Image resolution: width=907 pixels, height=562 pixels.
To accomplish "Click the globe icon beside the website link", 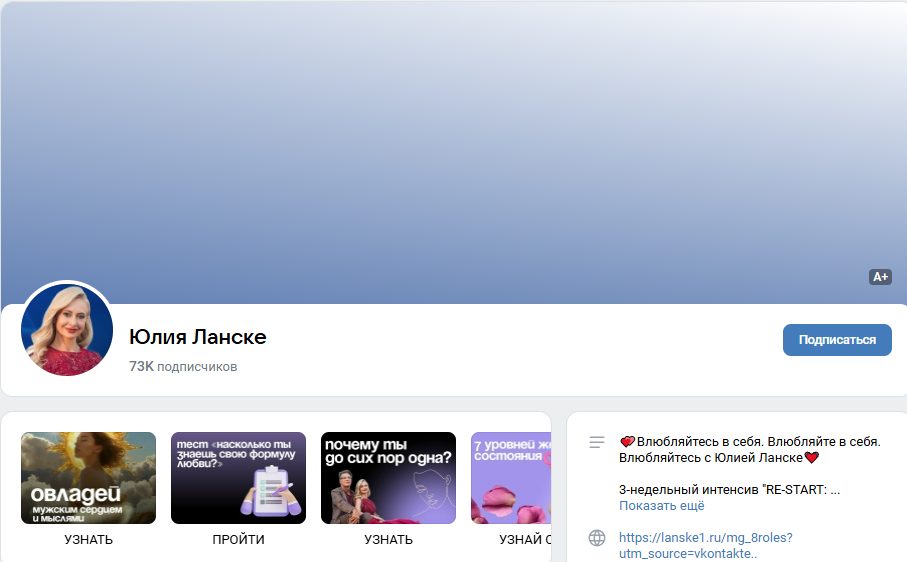I will pos(597,538).
